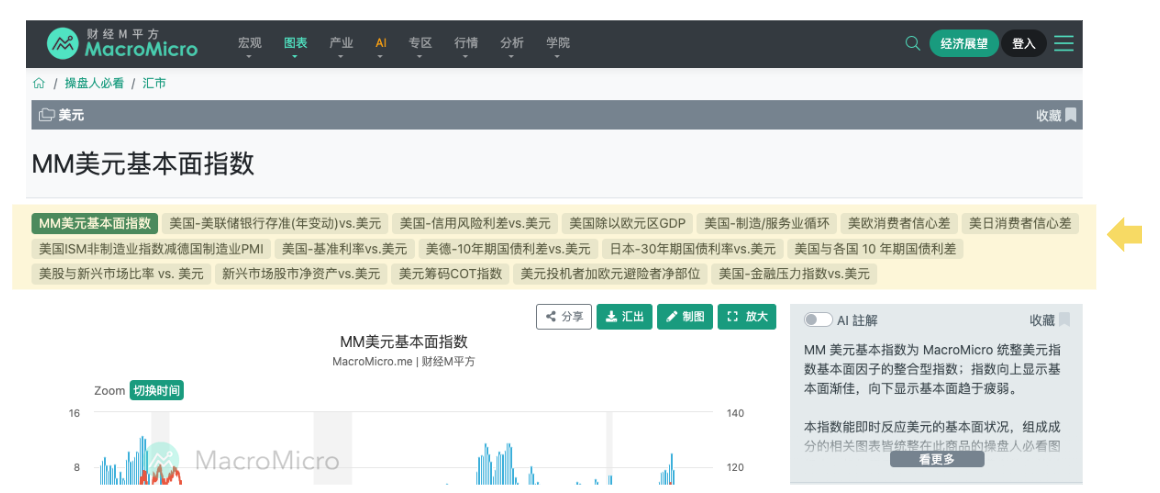Select the 美元投机者加欧元避险者净部位 tab
The height and width of the screenshot is (493, 1160).
pos(610,274)
